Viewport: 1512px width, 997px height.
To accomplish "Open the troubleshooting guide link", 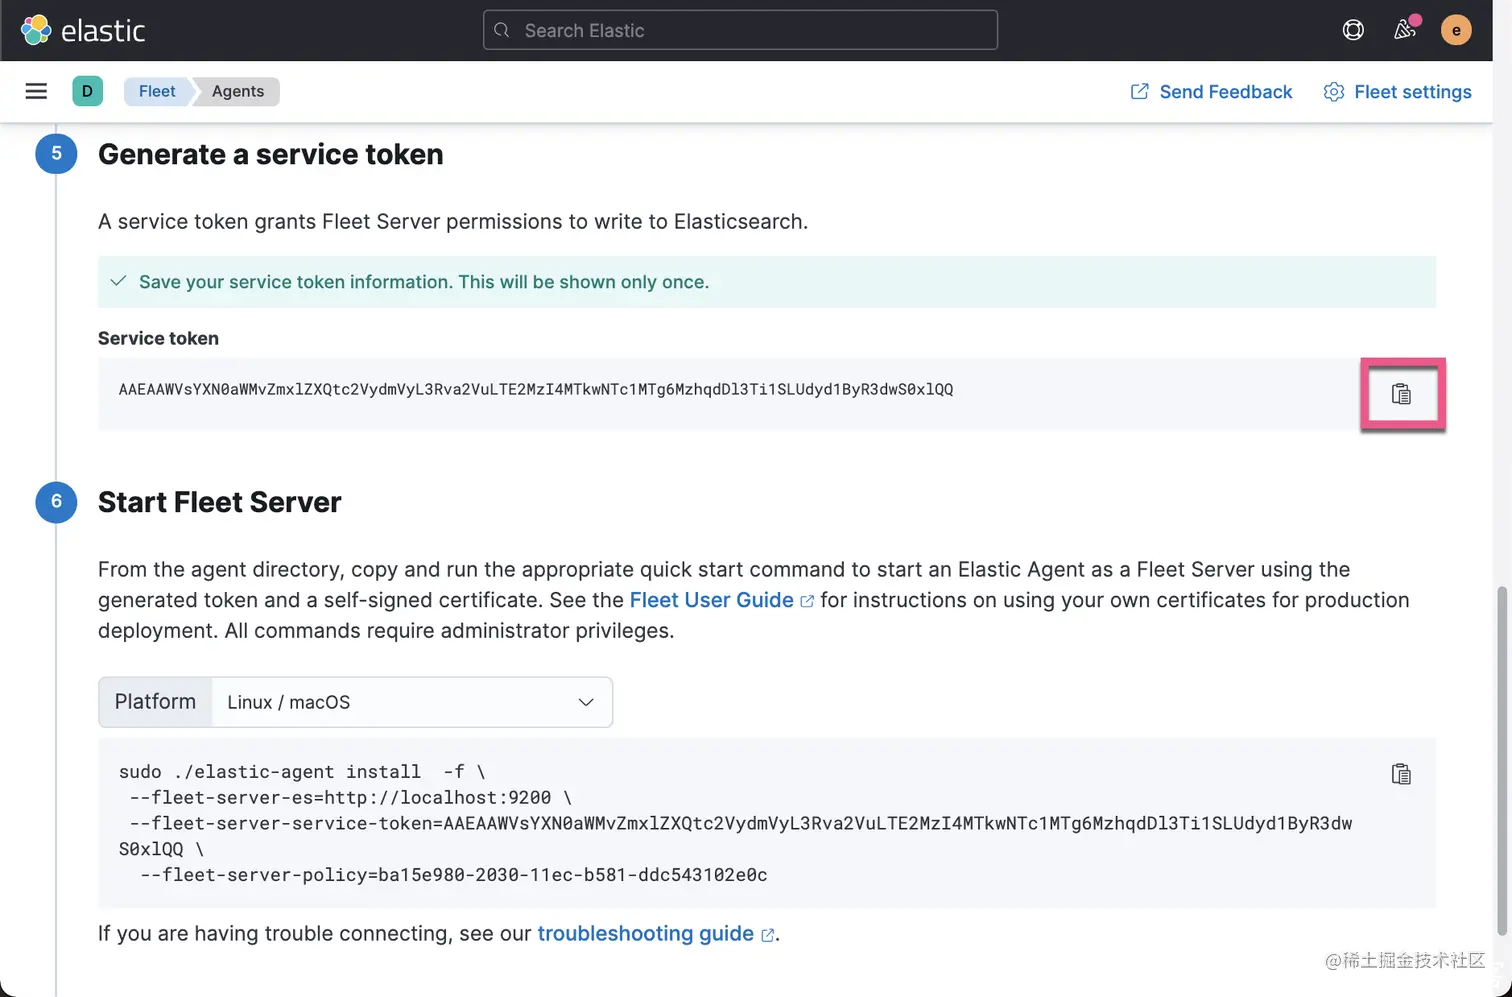I will click(x=645, y=933).
